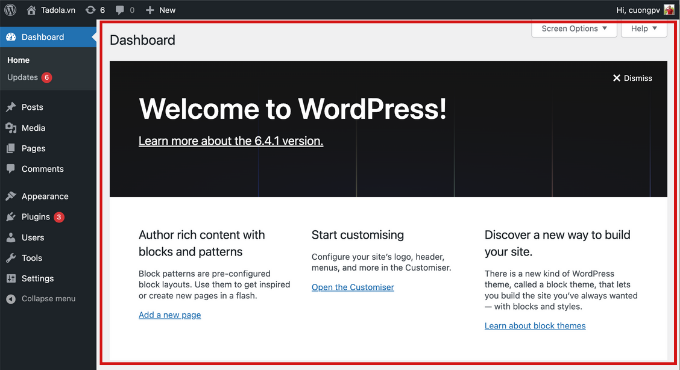The width and height of the screenshot is (680, 370).
Task: Open the Appearance menu
Action: (48, 196)
